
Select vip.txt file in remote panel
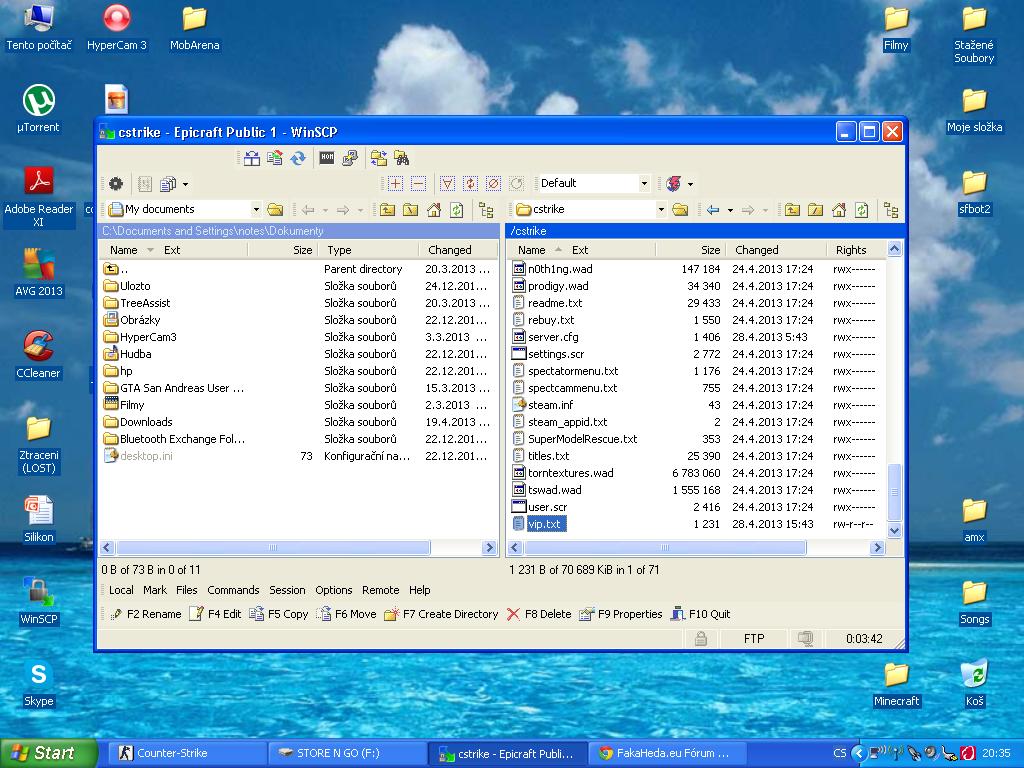(544, 524)
